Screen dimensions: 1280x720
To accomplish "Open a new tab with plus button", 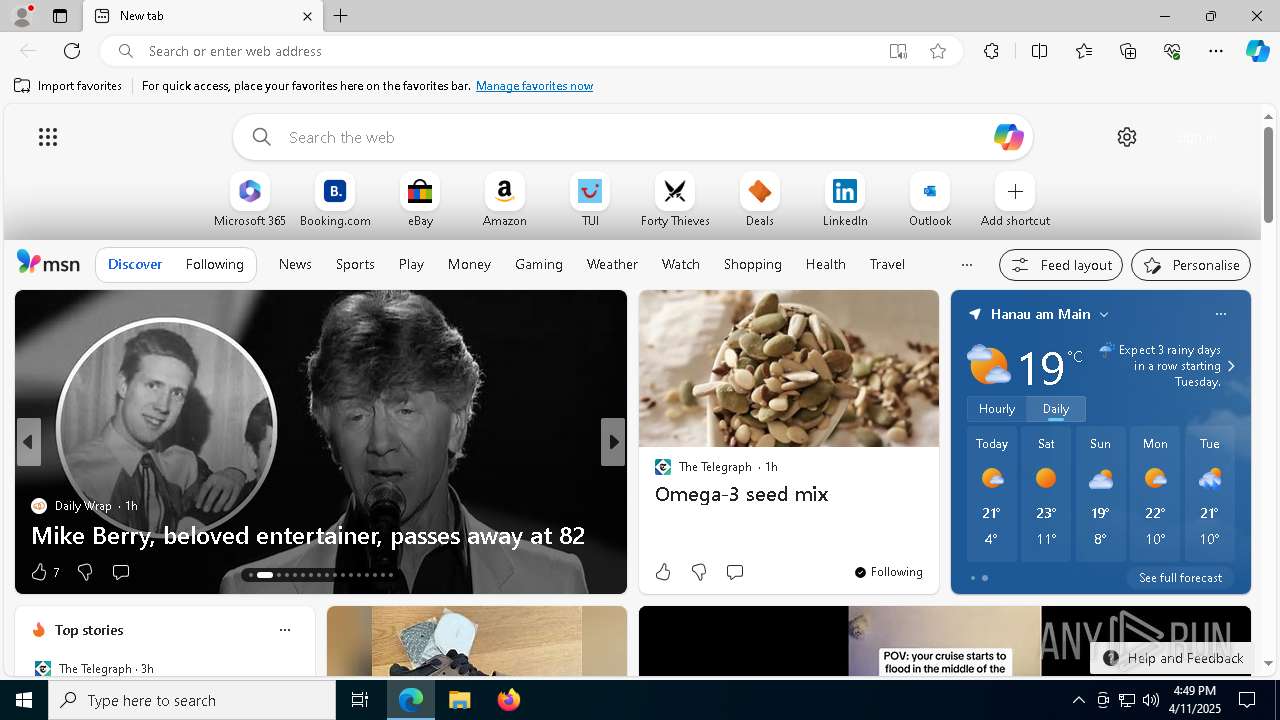I will point(340,16).
